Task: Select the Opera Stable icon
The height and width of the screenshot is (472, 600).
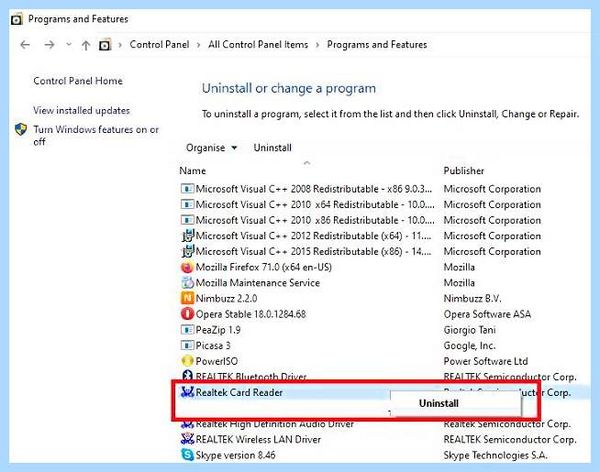Action: coord(187,314)
